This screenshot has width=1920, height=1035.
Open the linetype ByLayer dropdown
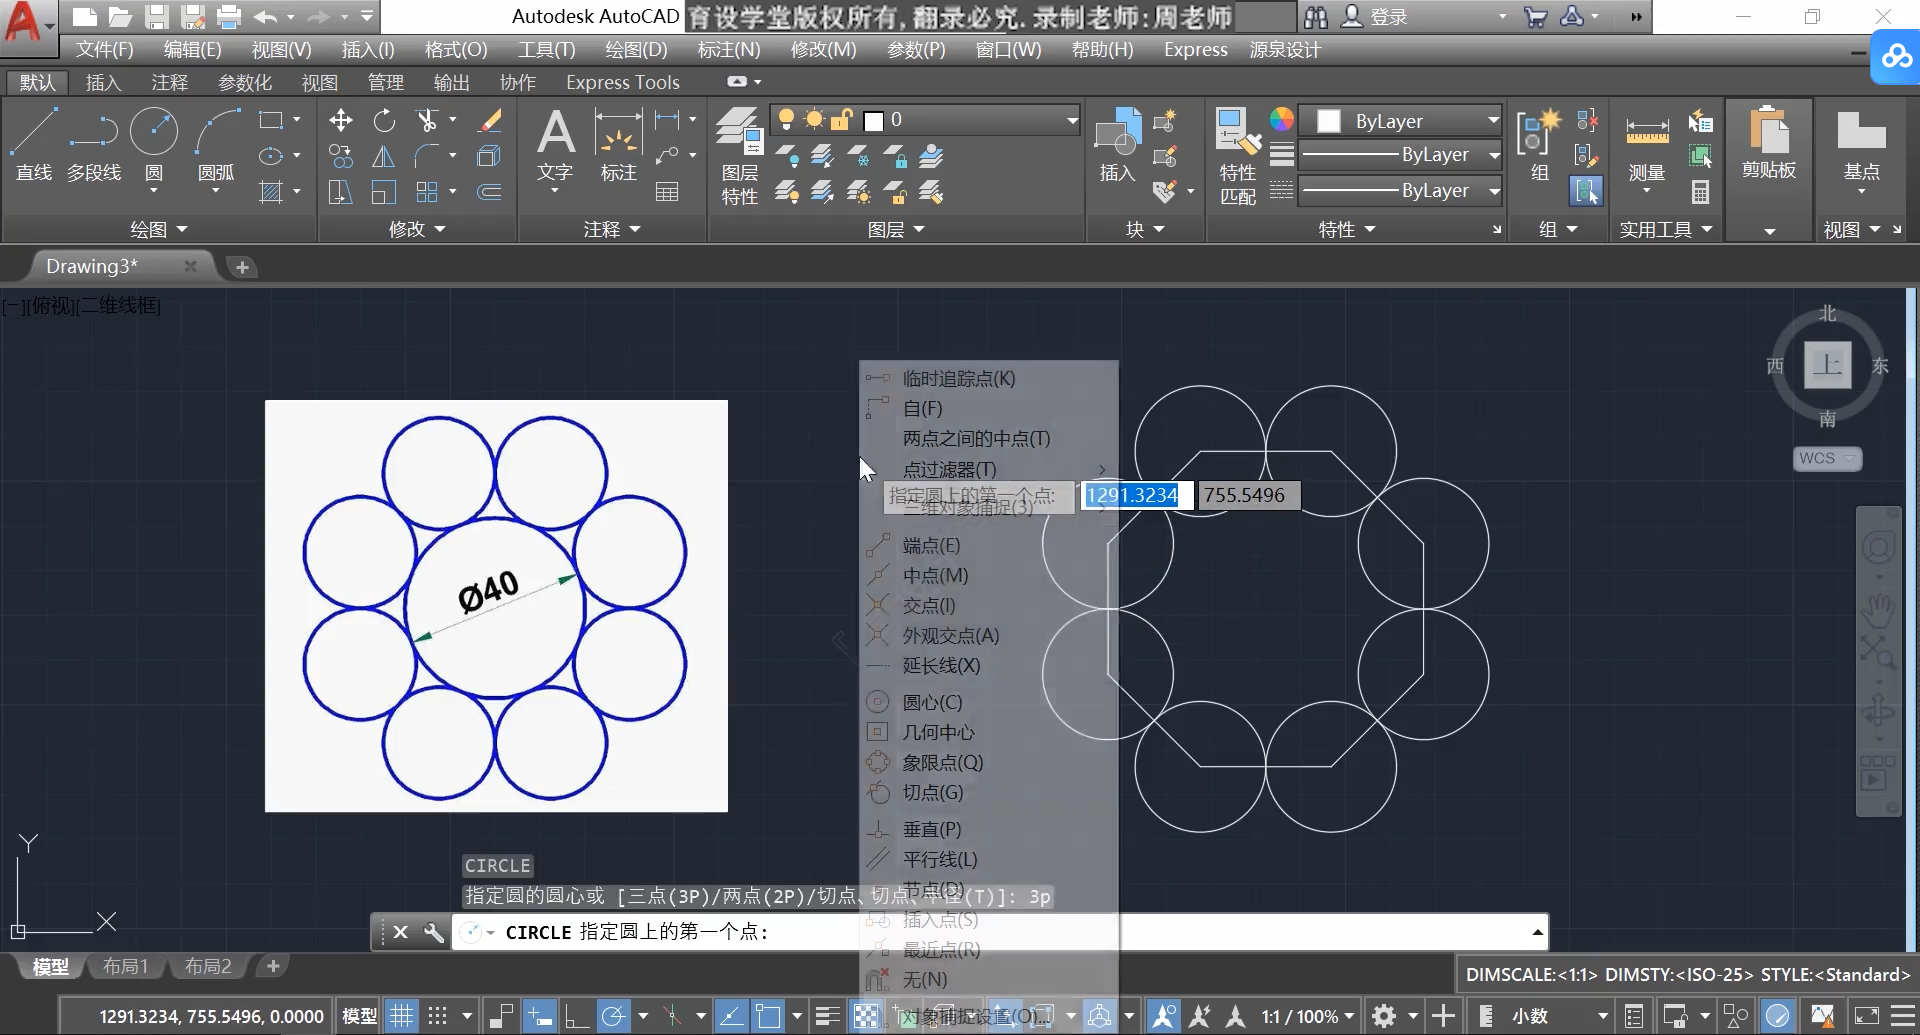[1400, 191]
